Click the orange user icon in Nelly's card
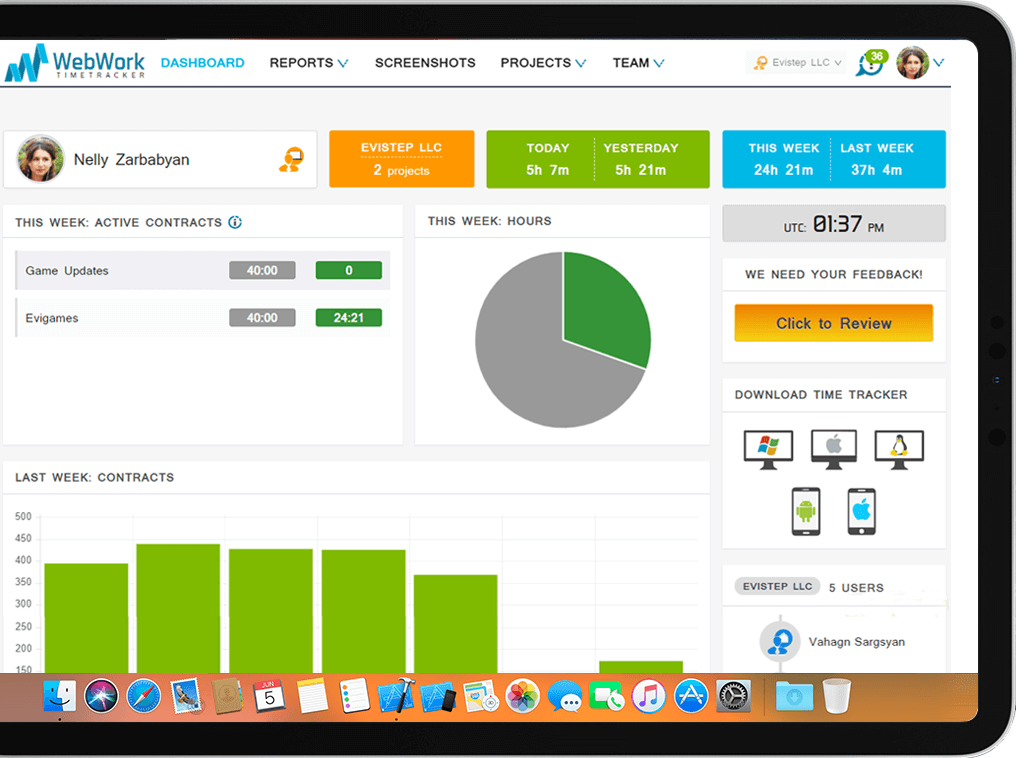This screenshot has height=758, width=1024. (291, 159)
